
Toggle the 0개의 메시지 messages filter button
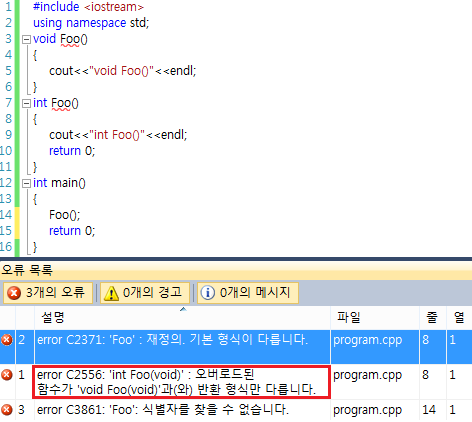click(247, 293)
